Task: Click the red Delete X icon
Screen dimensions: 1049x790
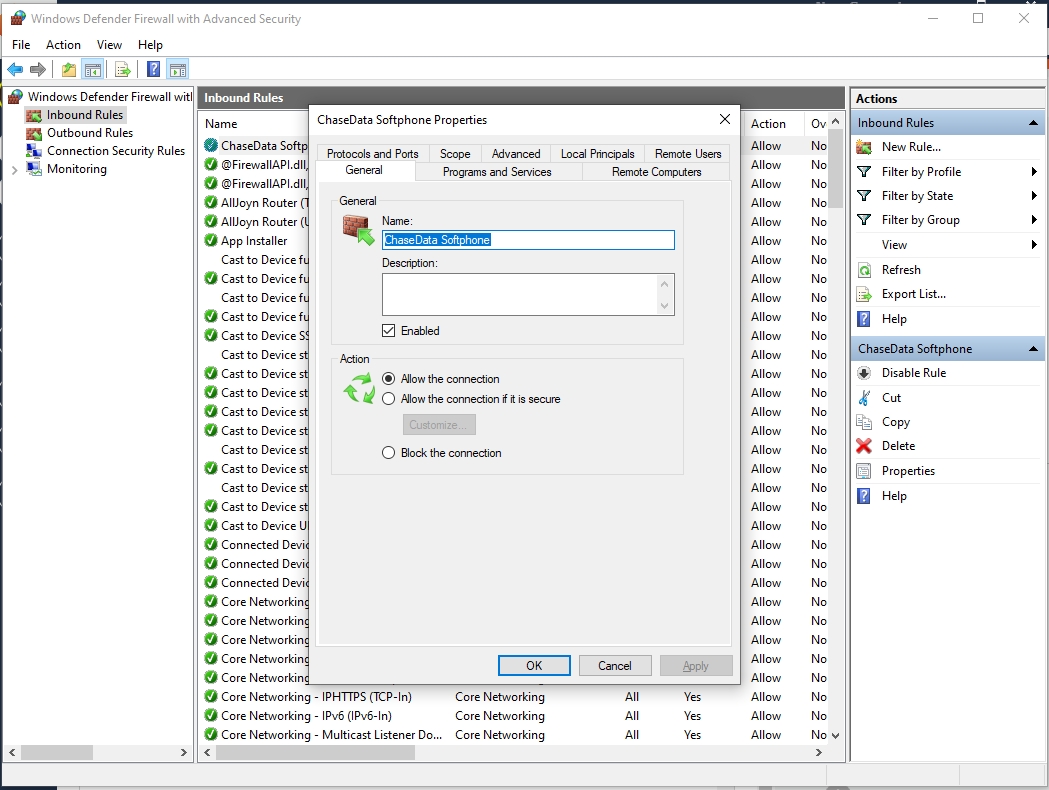Action: [x=864, y=446]
